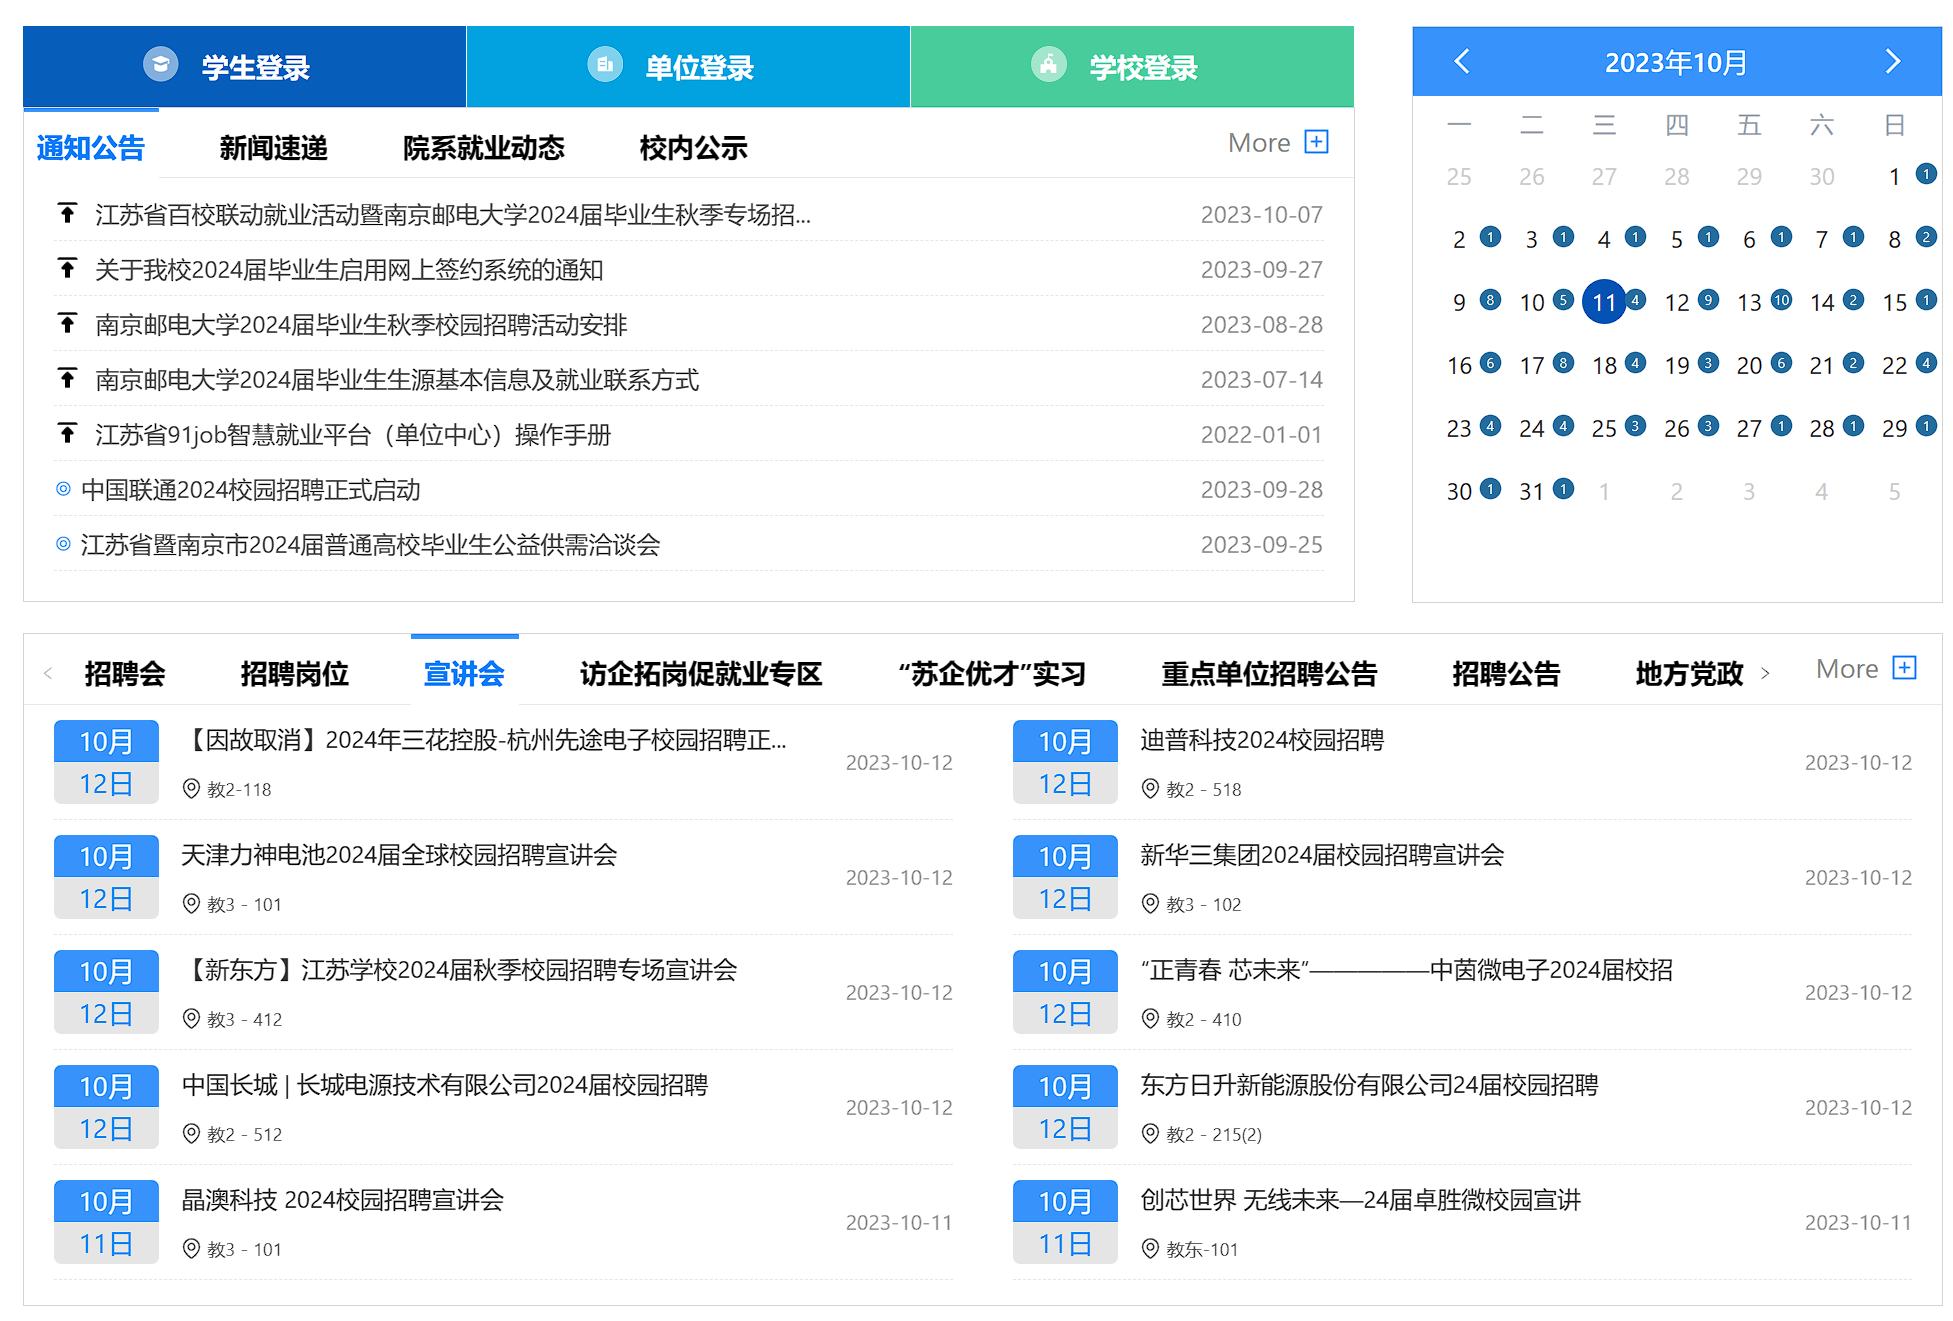The image size is (1953, 1321).
Task: Click plus icon beside notices More
Action: (1316, 142)
